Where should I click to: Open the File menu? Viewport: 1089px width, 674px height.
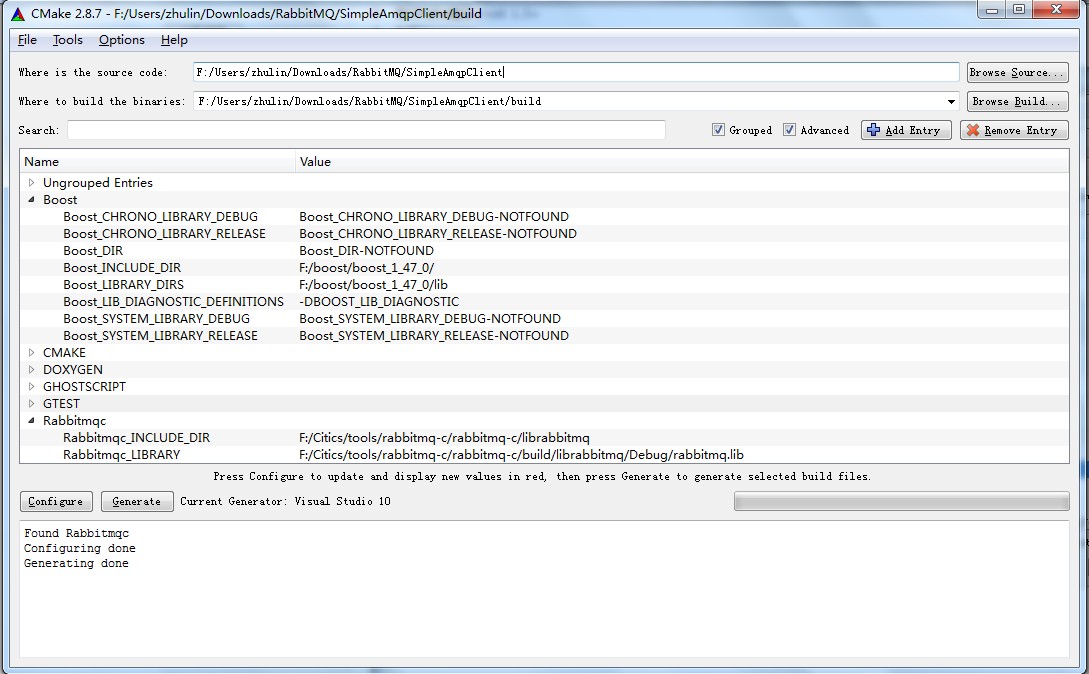pos(27,40)
